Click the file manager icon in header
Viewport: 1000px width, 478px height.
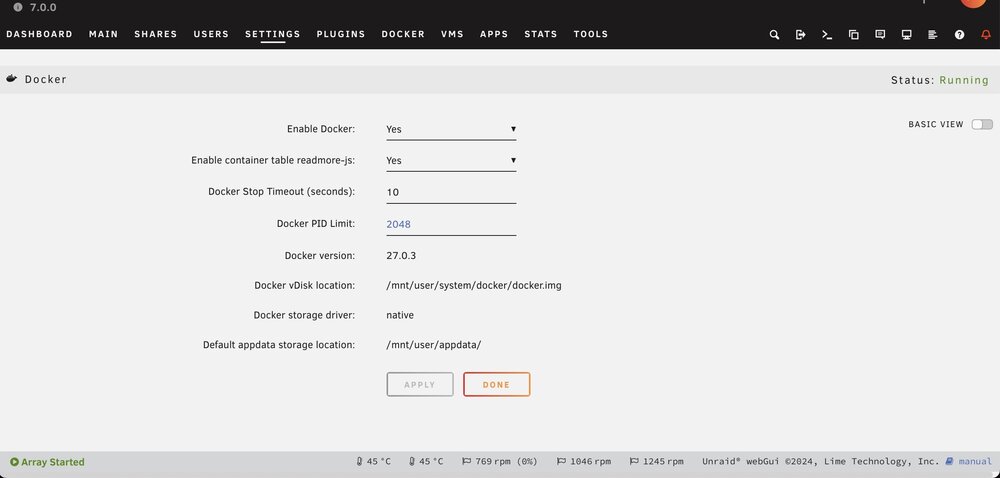[853, 34]
